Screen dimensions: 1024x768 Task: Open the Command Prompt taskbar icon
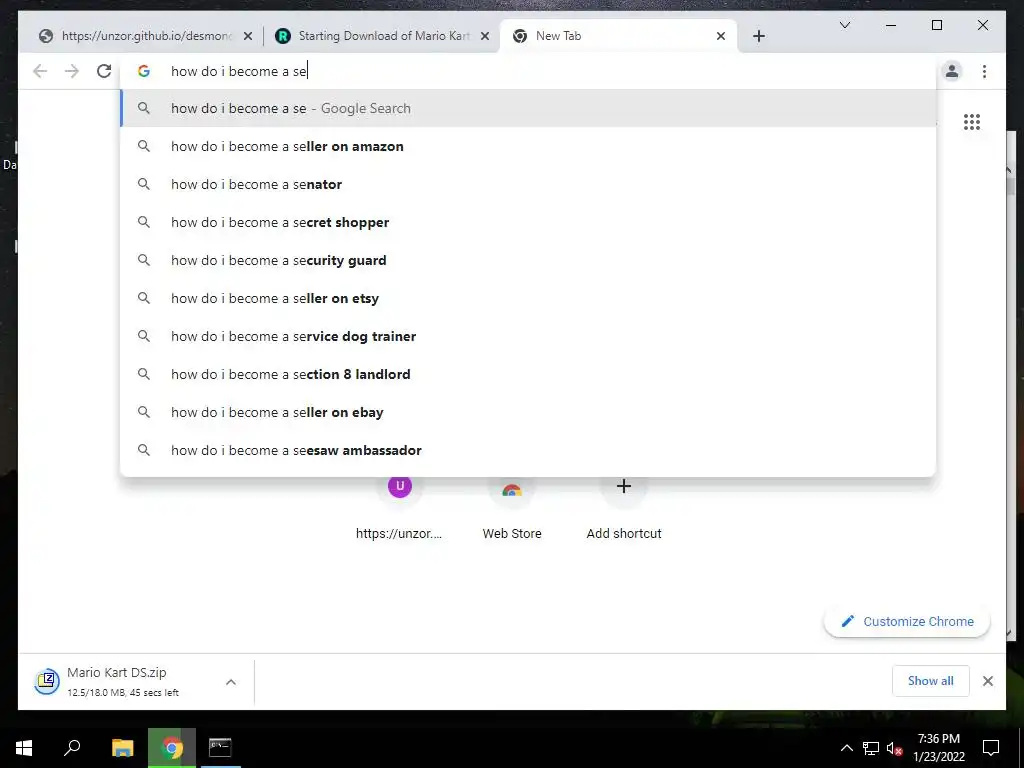click(x=220, y=748)
